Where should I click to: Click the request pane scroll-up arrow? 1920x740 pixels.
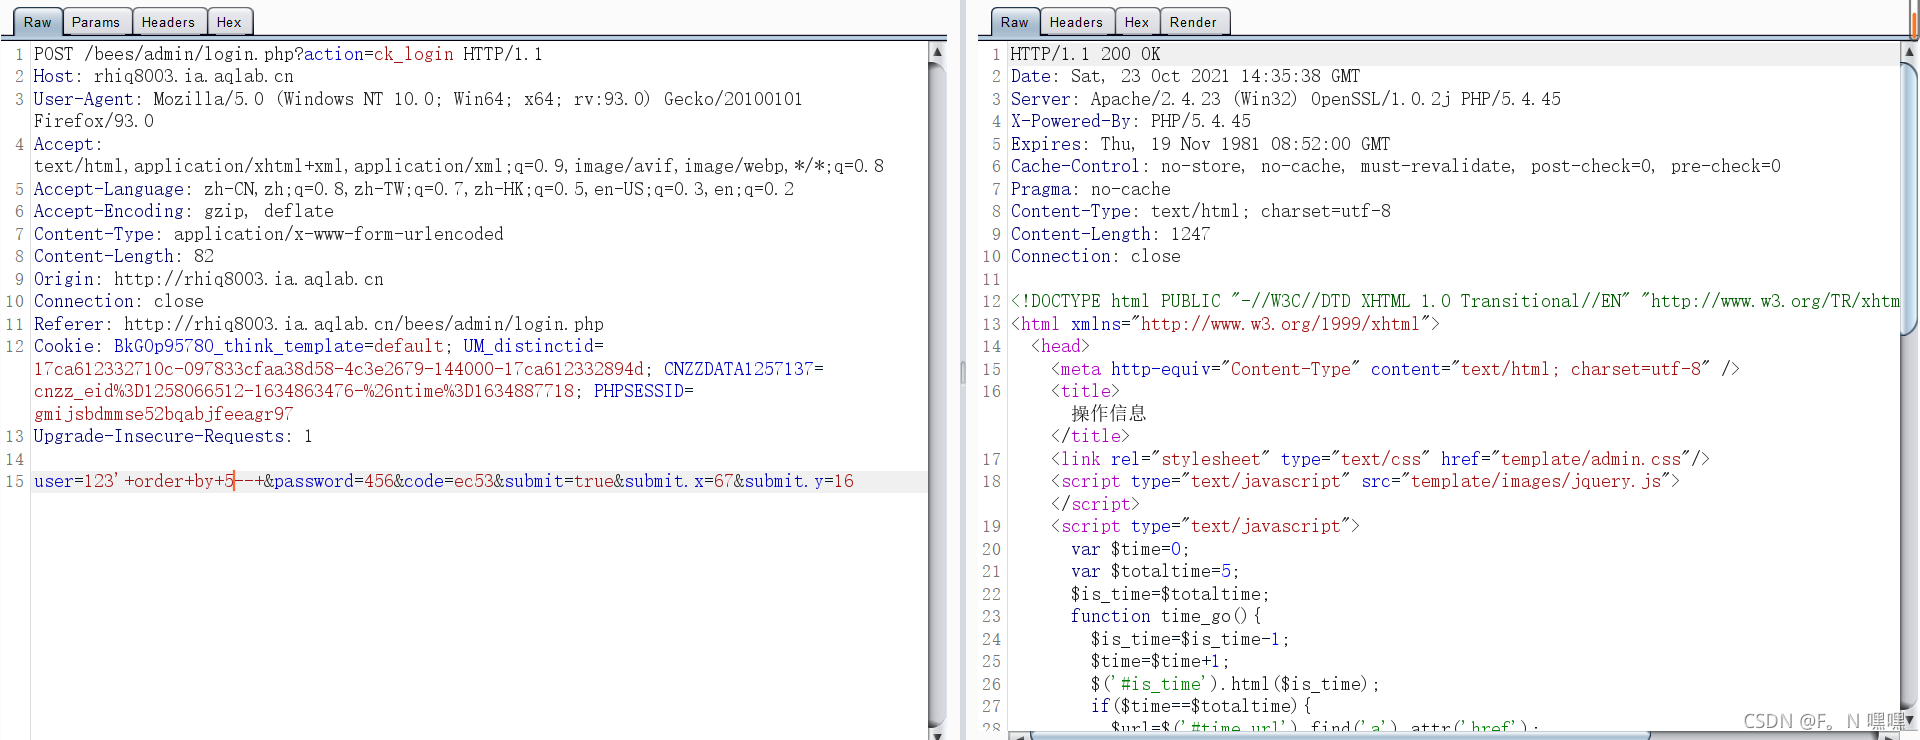point(937,51)
